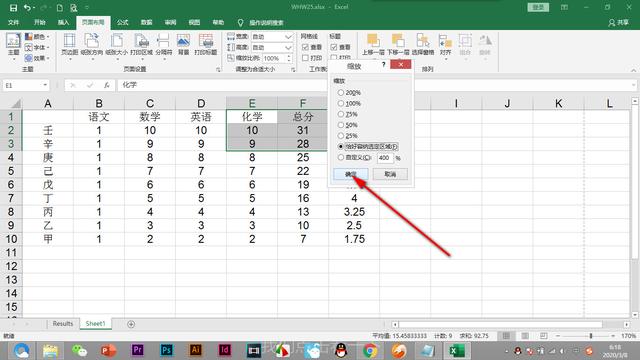Open WeChat from the taskbar
This screenshot has height=360, width=640.
pyautogui.click(x=79, y=350)
